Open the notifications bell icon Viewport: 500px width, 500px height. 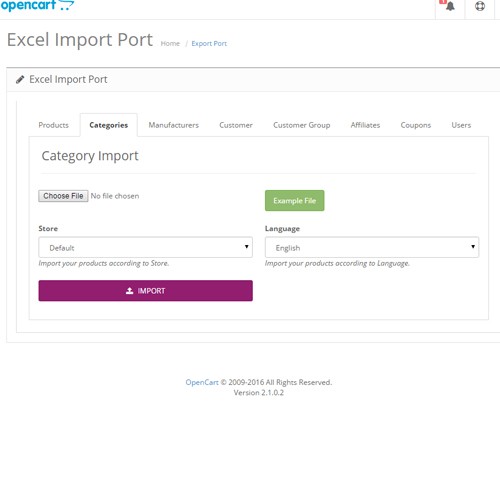[x=450, y=6]
